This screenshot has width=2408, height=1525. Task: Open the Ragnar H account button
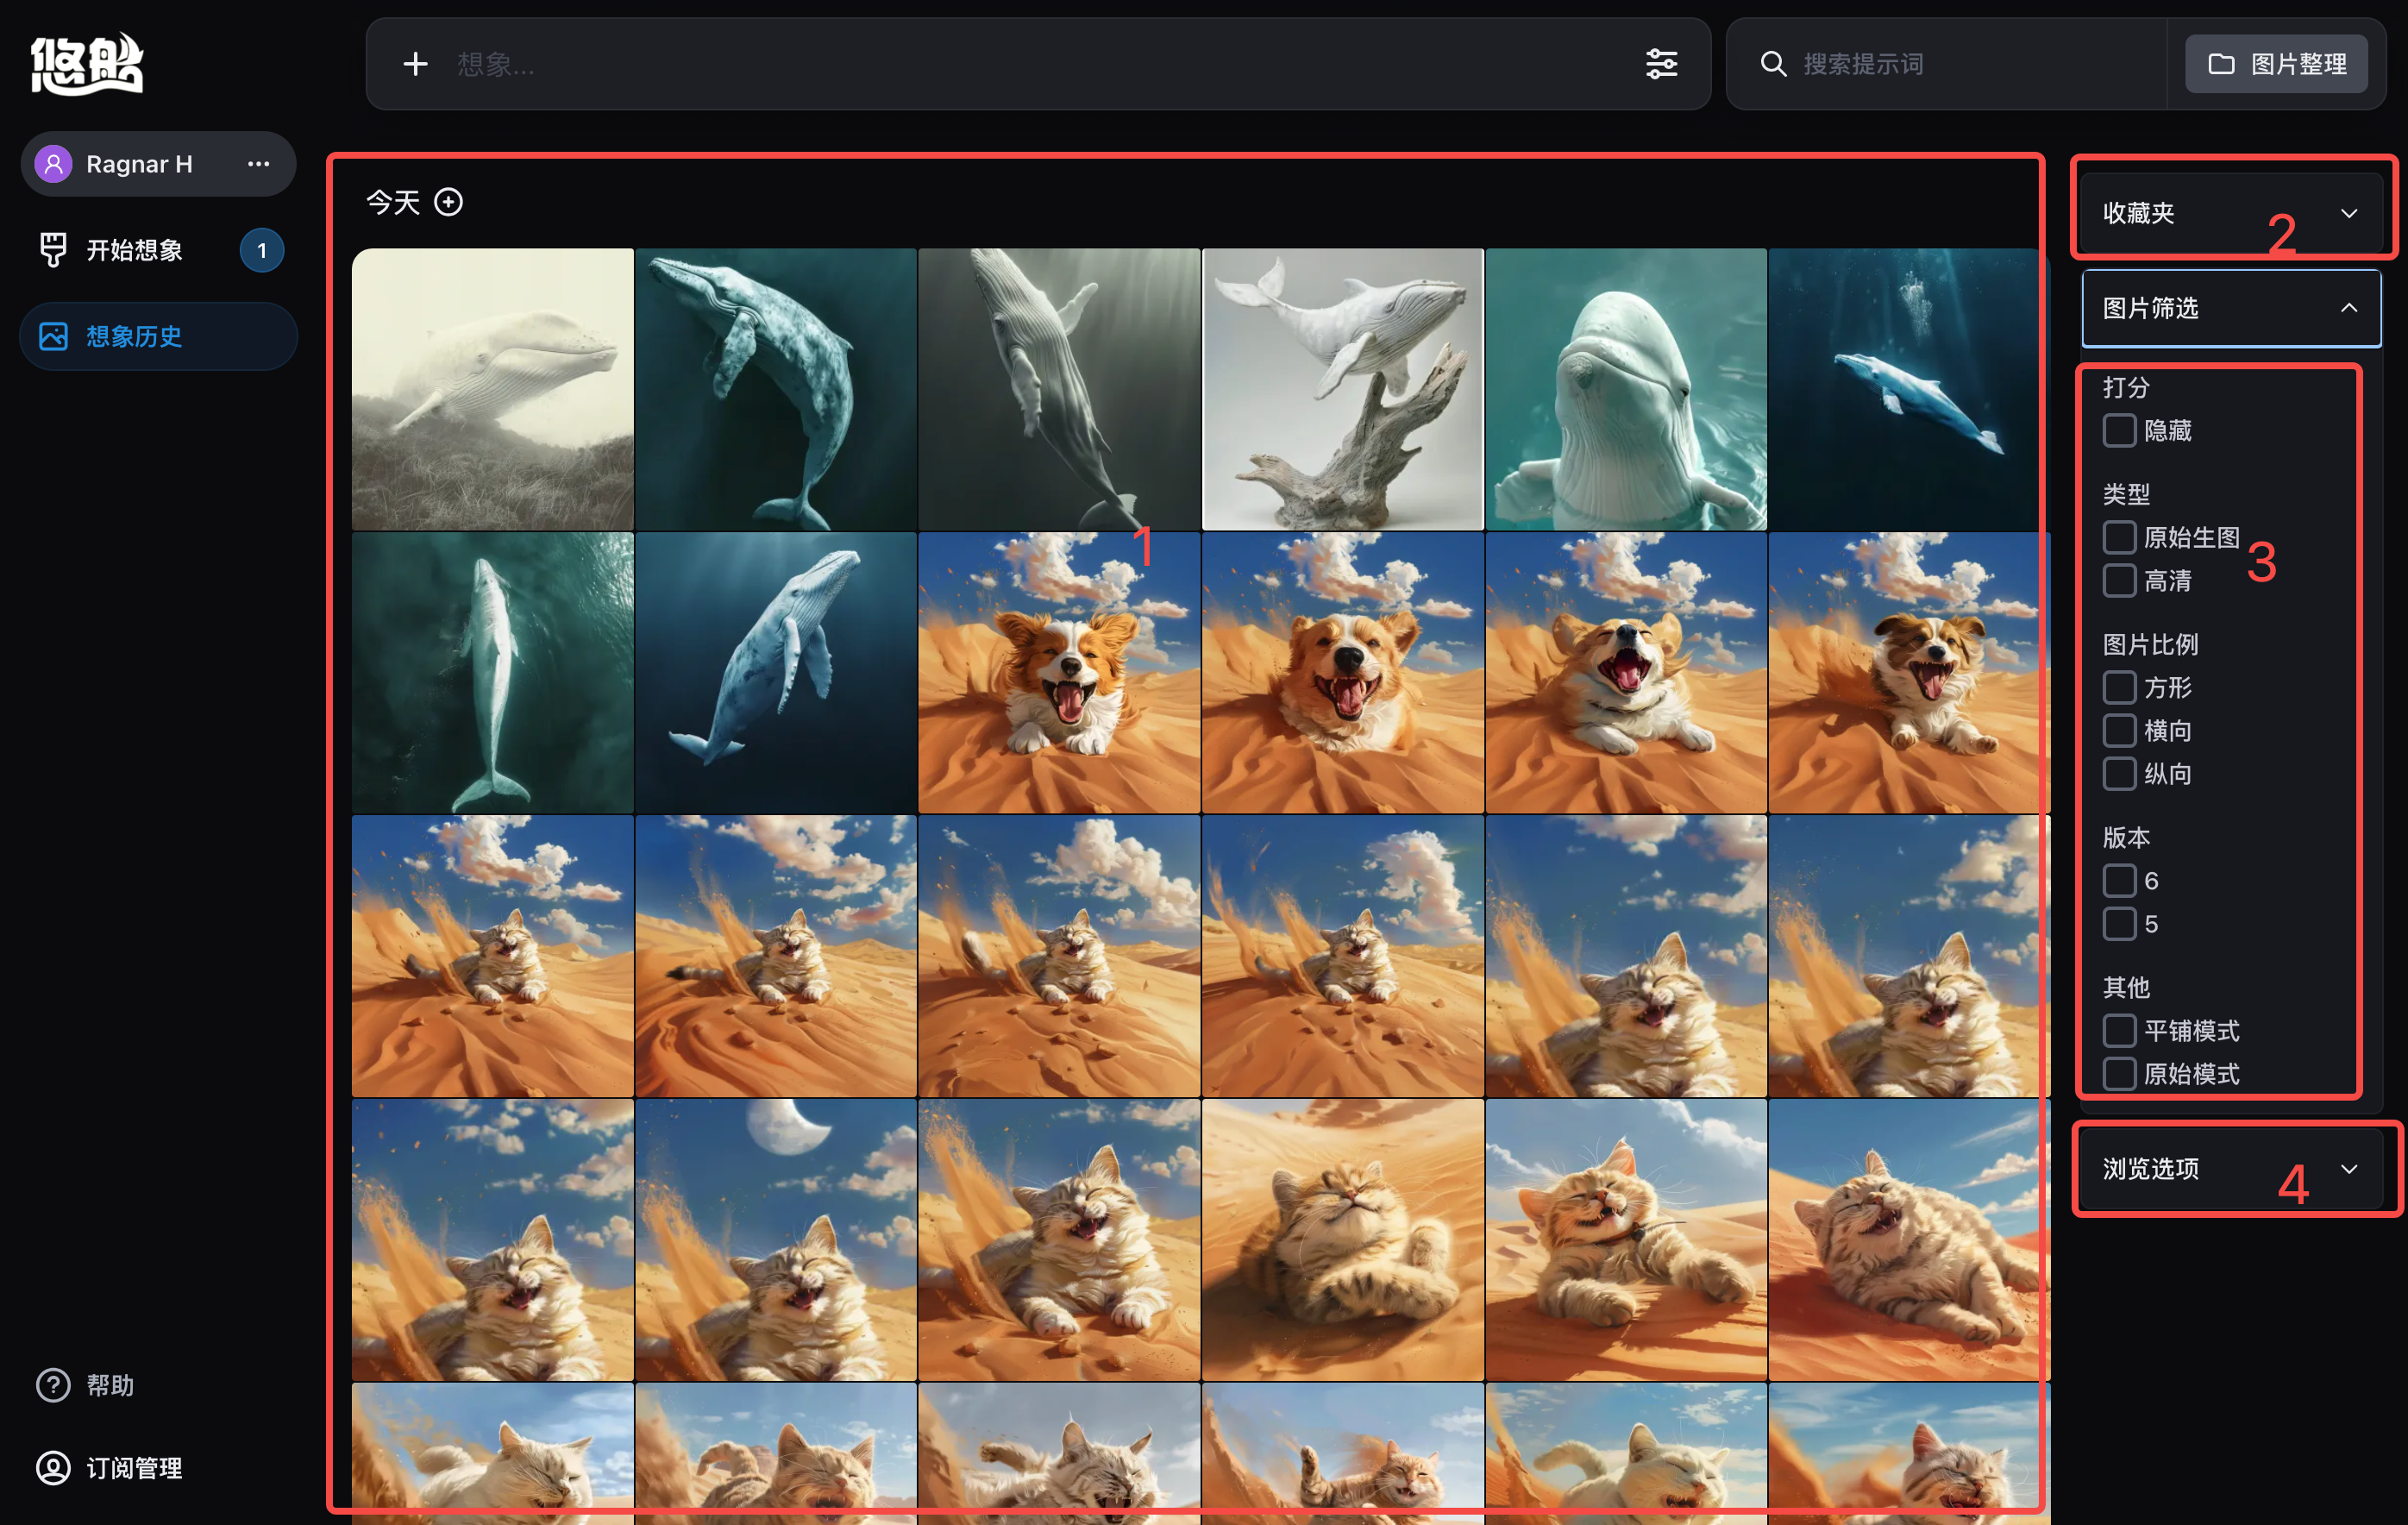(x=158, y=164)
